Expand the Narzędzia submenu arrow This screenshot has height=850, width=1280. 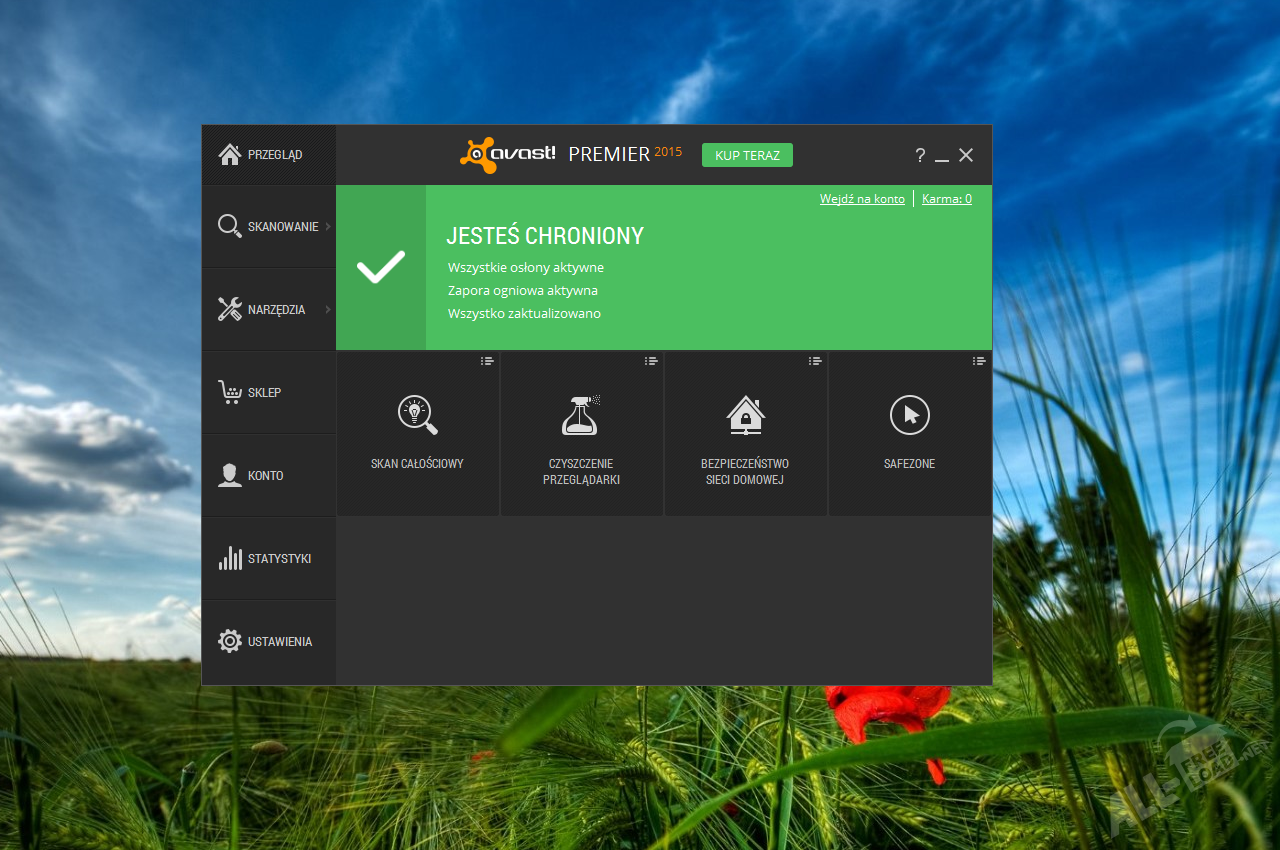pyautogui.click(x=328, y=310)
